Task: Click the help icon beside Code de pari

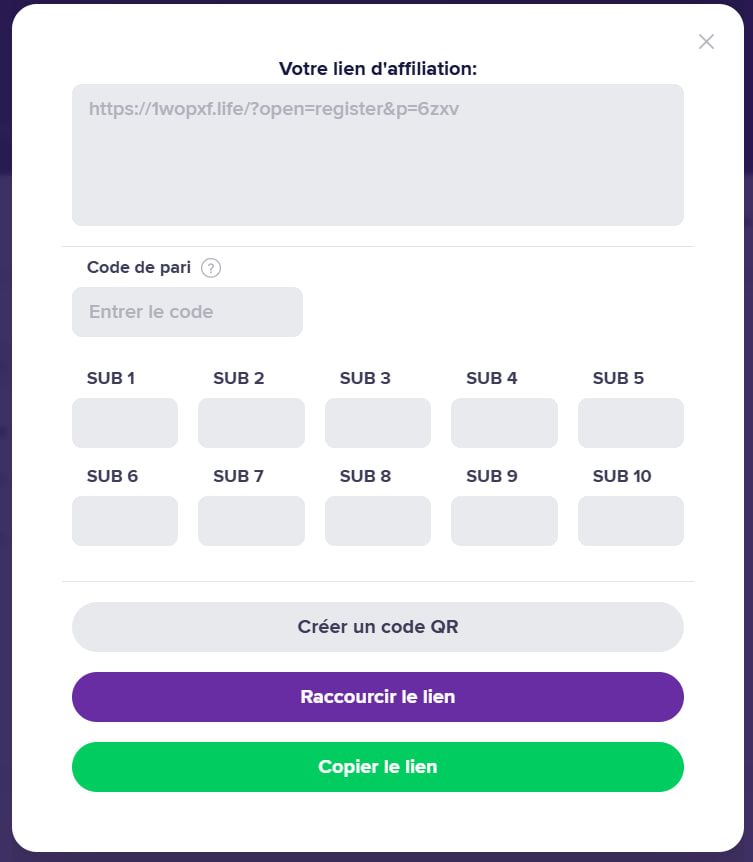Action: 211,268
